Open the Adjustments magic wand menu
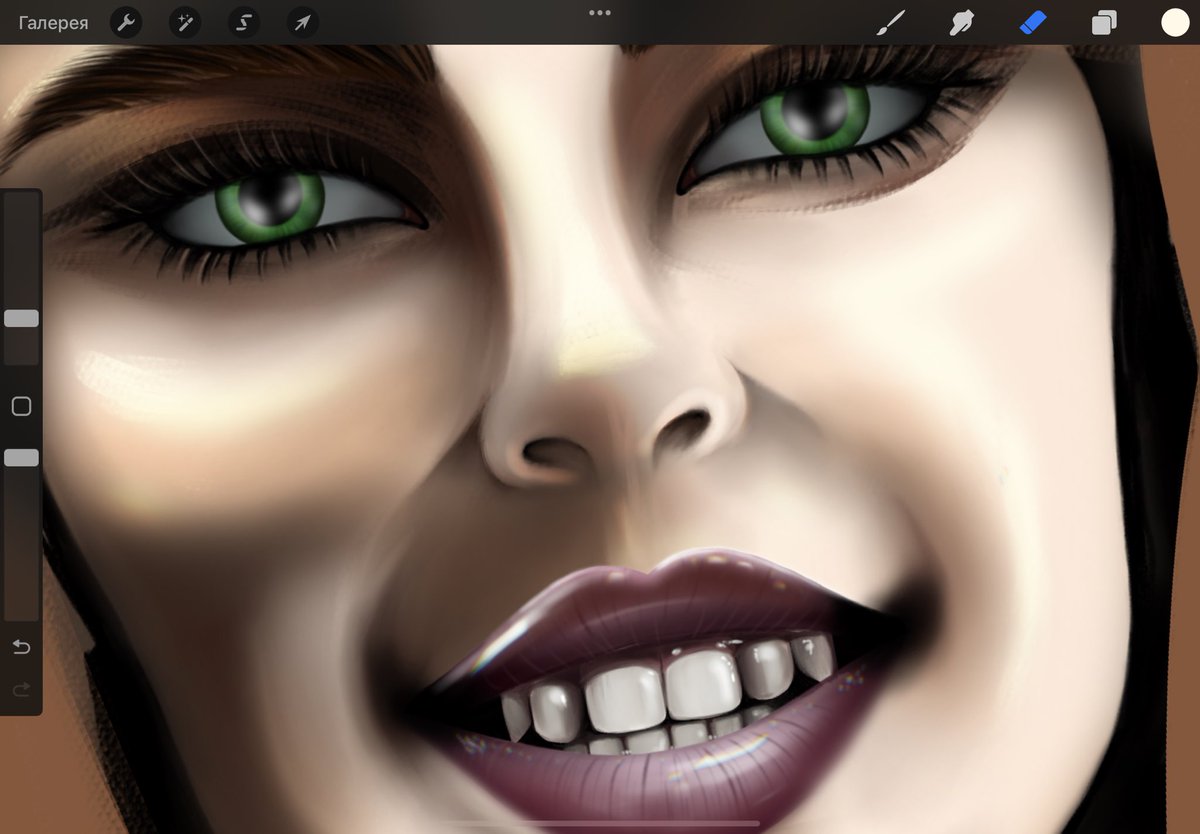Viewport: 1200px width, 834px height. pyautogui.click(x=184, y=23)
